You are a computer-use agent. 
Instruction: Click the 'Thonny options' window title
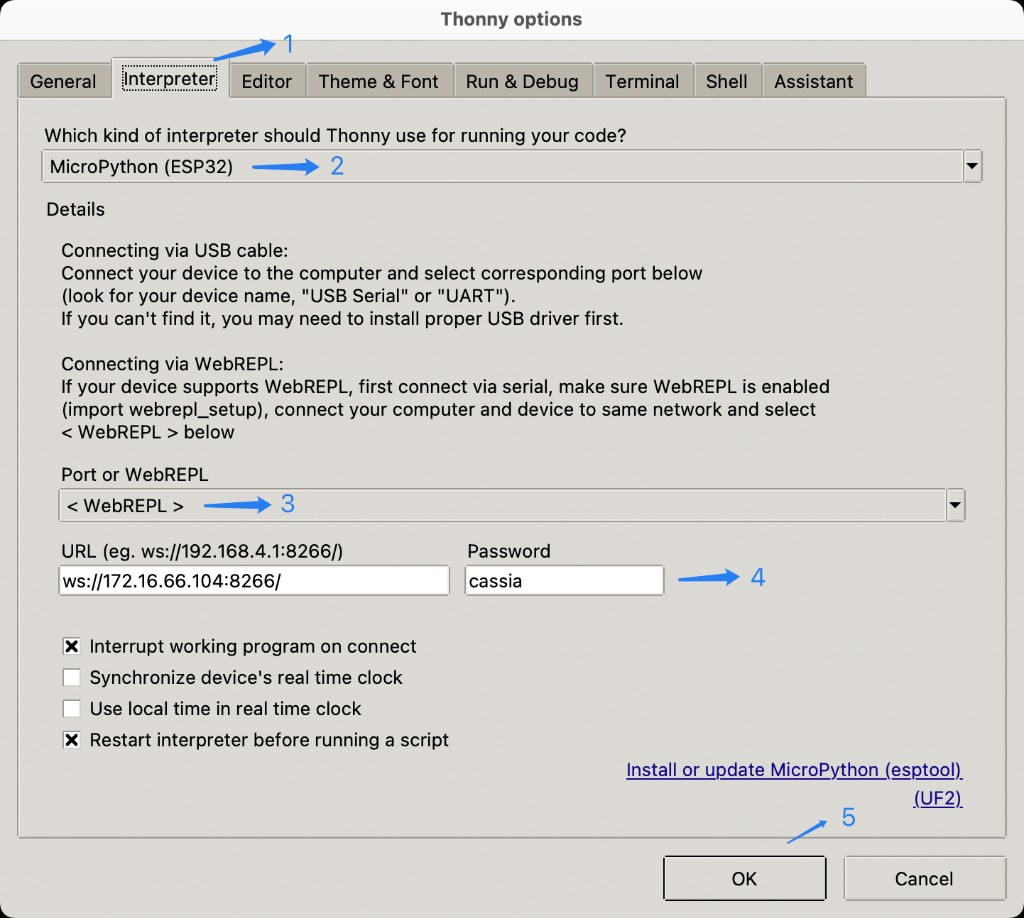coord(511,20)
